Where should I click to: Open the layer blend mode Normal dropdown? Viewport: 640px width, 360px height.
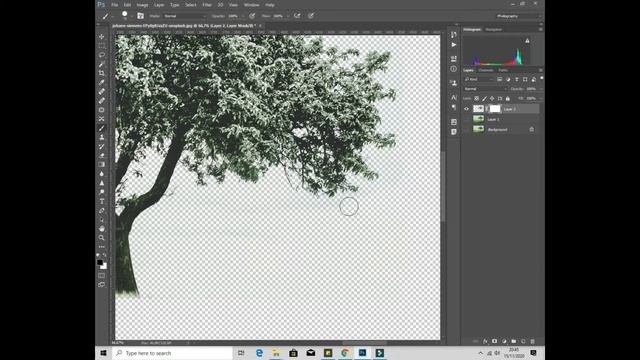point(486,89)
